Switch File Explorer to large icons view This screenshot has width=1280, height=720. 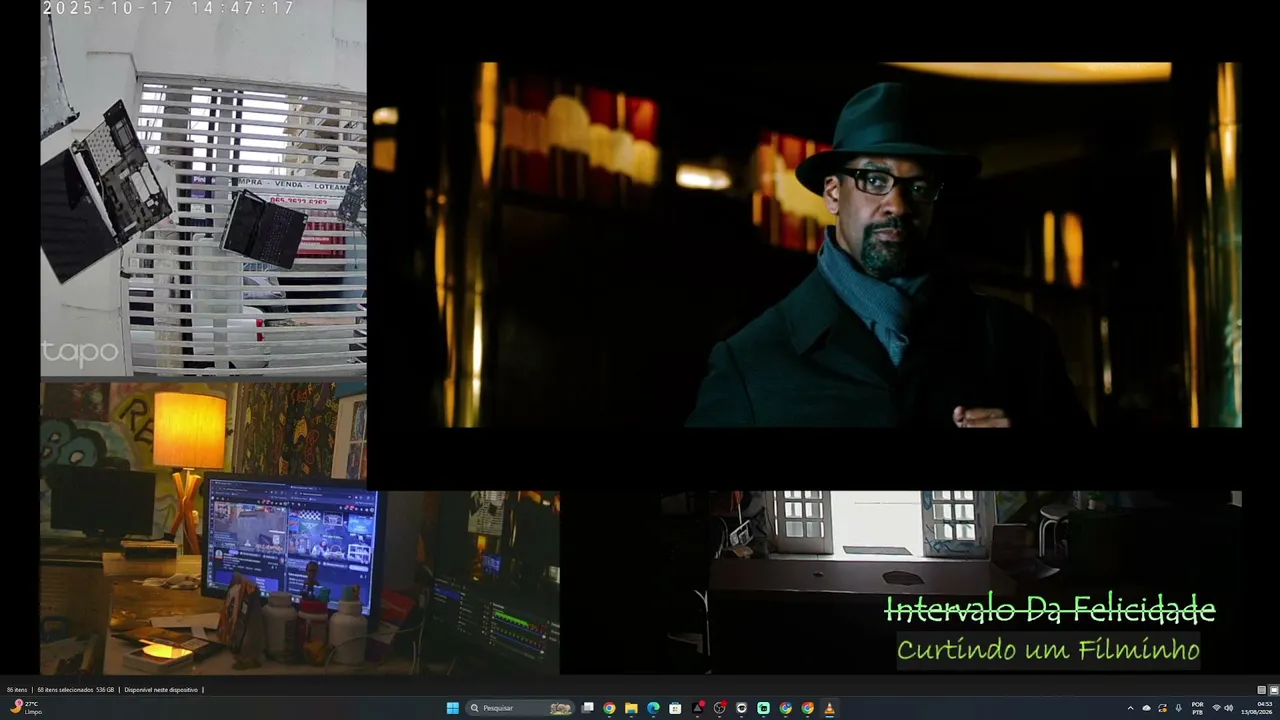(1274, 690)
